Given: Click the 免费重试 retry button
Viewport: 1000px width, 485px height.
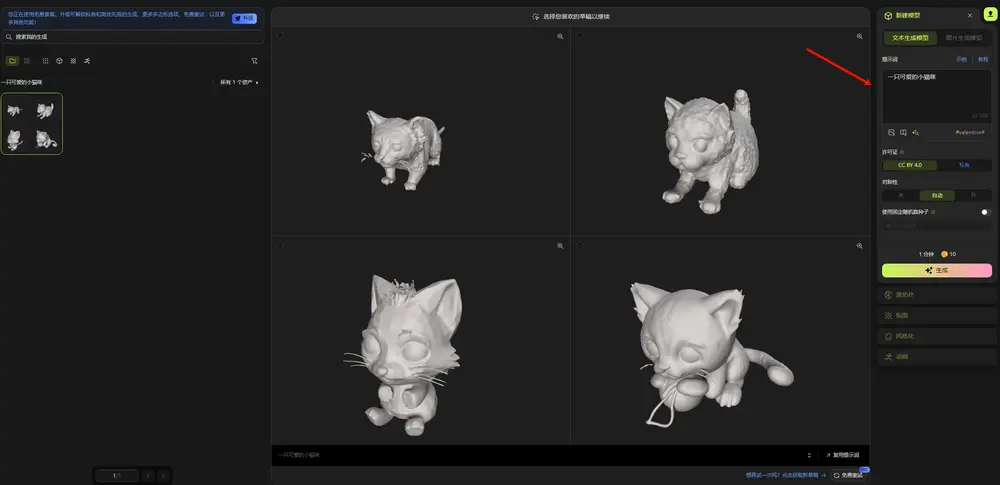Looking at the screenshot, I should point(850,475).
